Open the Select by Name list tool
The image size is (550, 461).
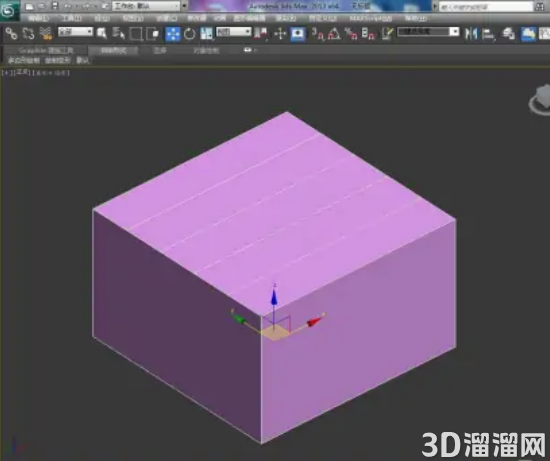(x=119, y=34)
